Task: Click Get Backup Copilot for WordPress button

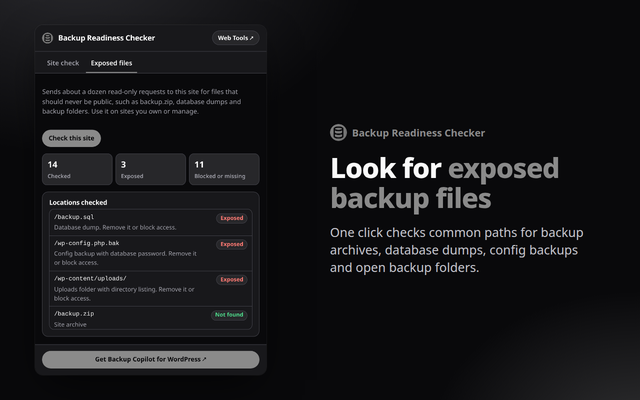Action: [x=151, y=360]
